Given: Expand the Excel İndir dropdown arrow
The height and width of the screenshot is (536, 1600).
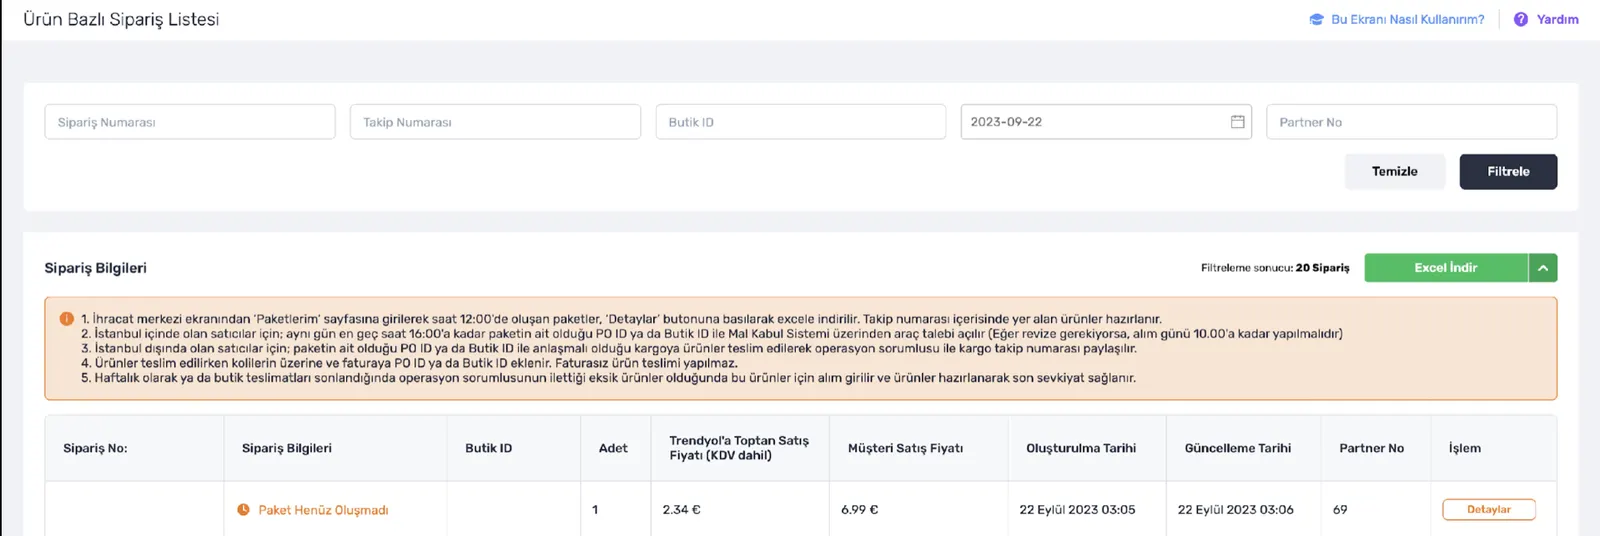Looking at the screenshot, I should (x=1543, y=268).
